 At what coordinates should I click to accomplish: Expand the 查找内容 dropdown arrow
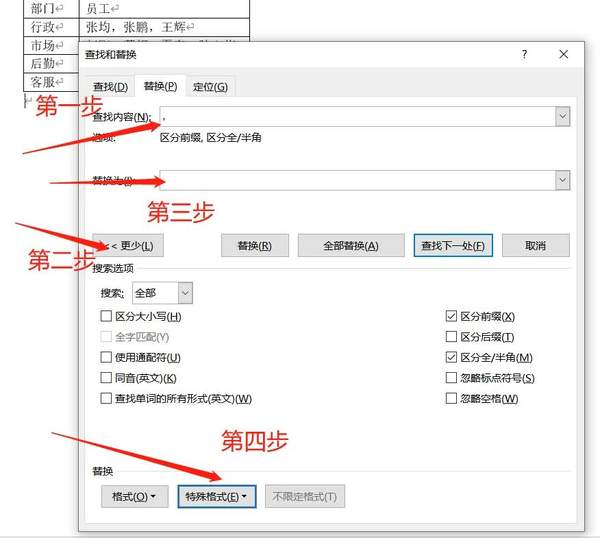point(562,117)
